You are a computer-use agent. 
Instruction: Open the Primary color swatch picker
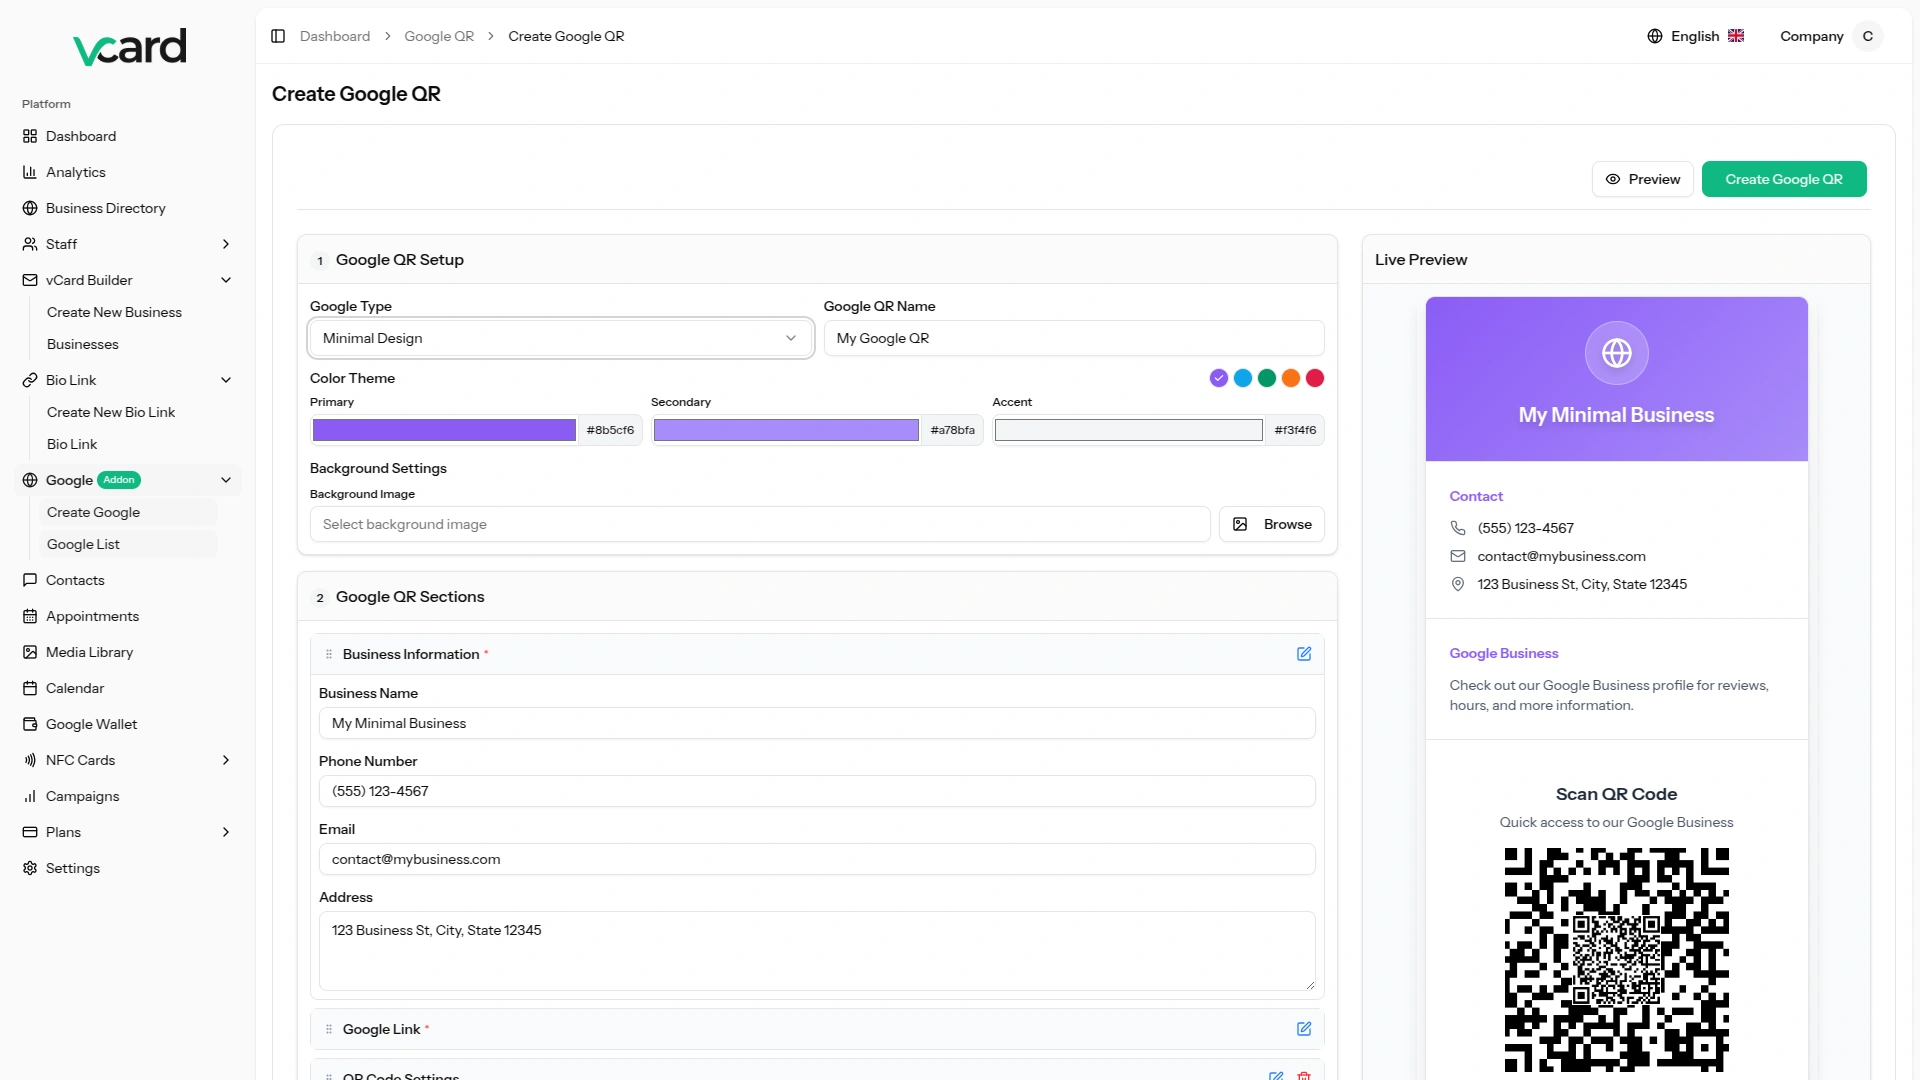(x=444, y=430)
